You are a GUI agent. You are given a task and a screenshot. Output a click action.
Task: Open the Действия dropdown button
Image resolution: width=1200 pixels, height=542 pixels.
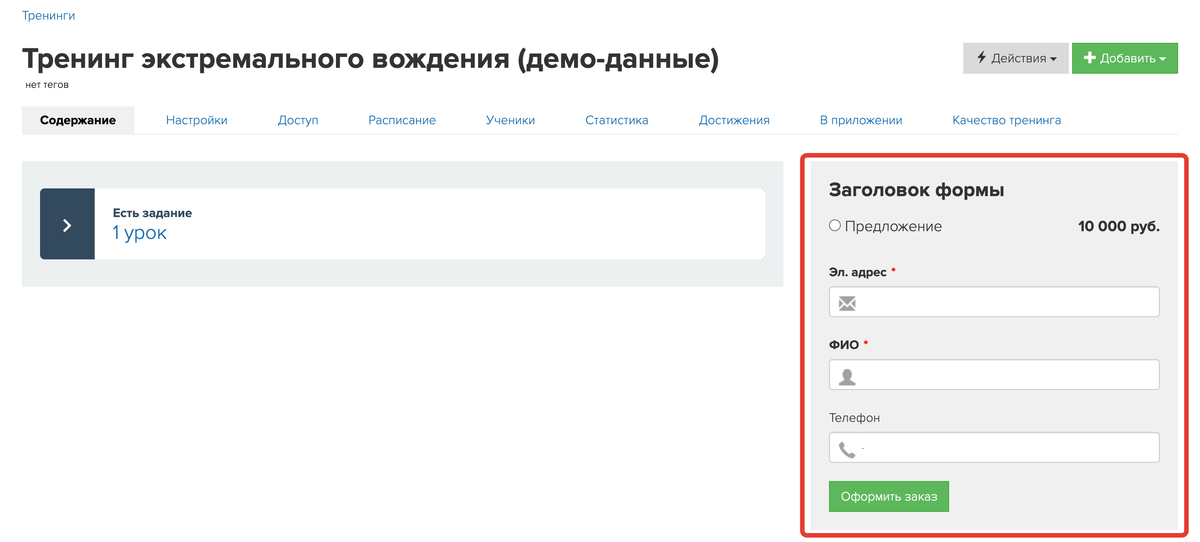[x=1015, y=58]
